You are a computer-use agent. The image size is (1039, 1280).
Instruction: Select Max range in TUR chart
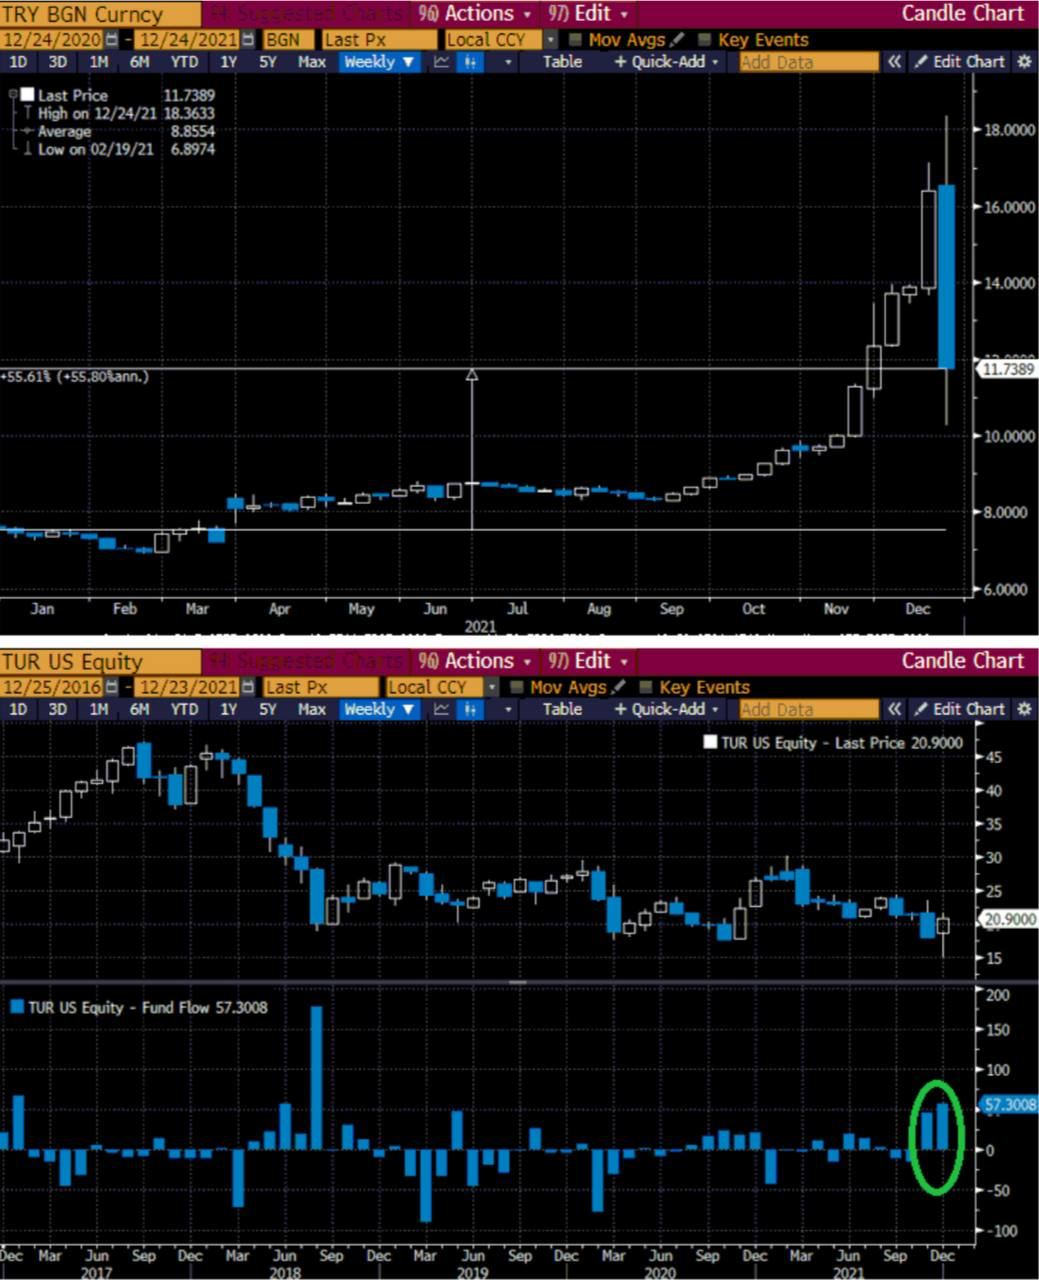(x=312, y=709)
